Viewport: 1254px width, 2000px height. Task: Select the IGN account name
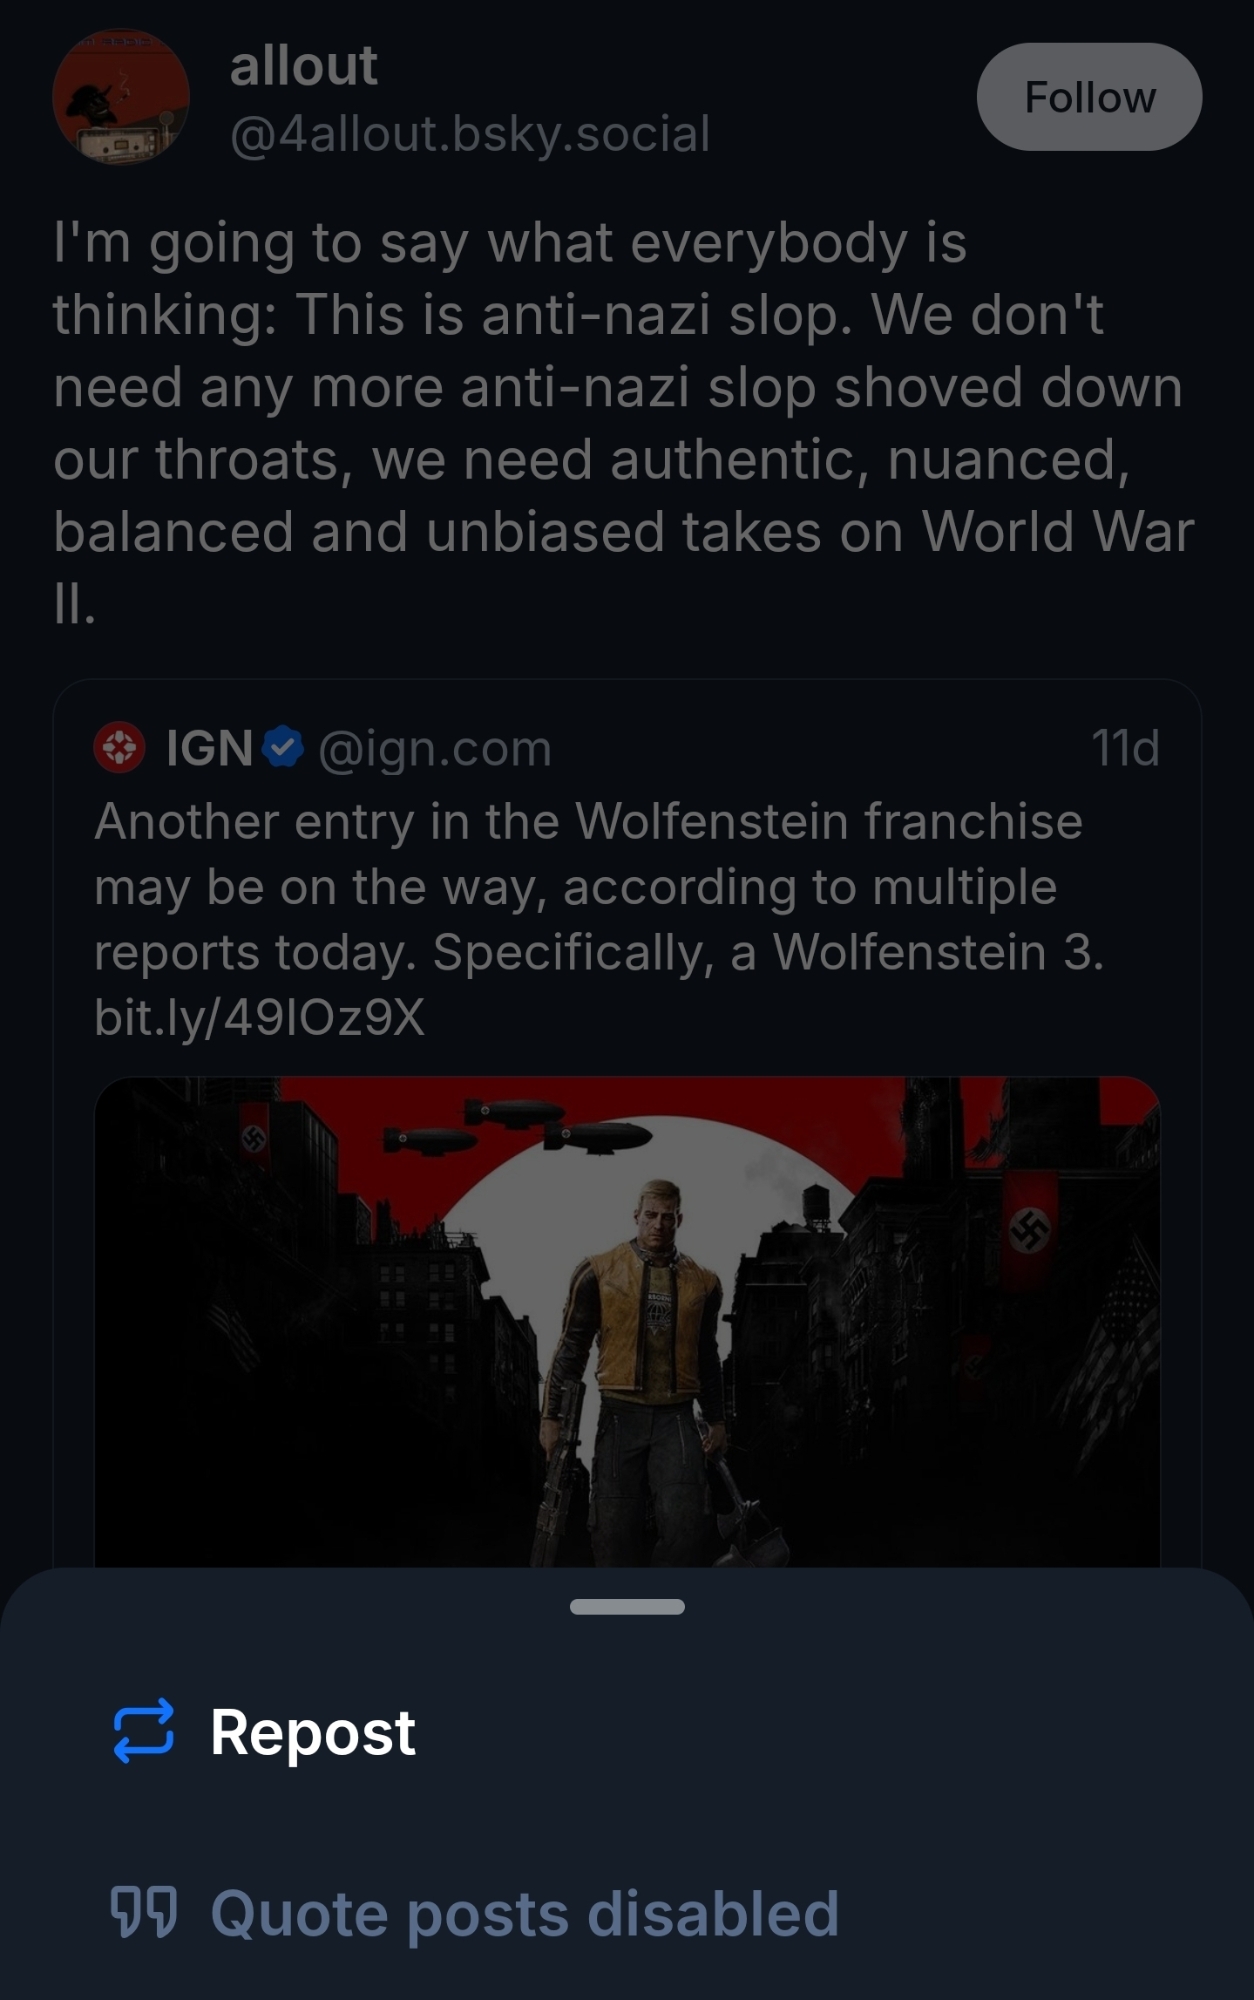click(209, 748)
